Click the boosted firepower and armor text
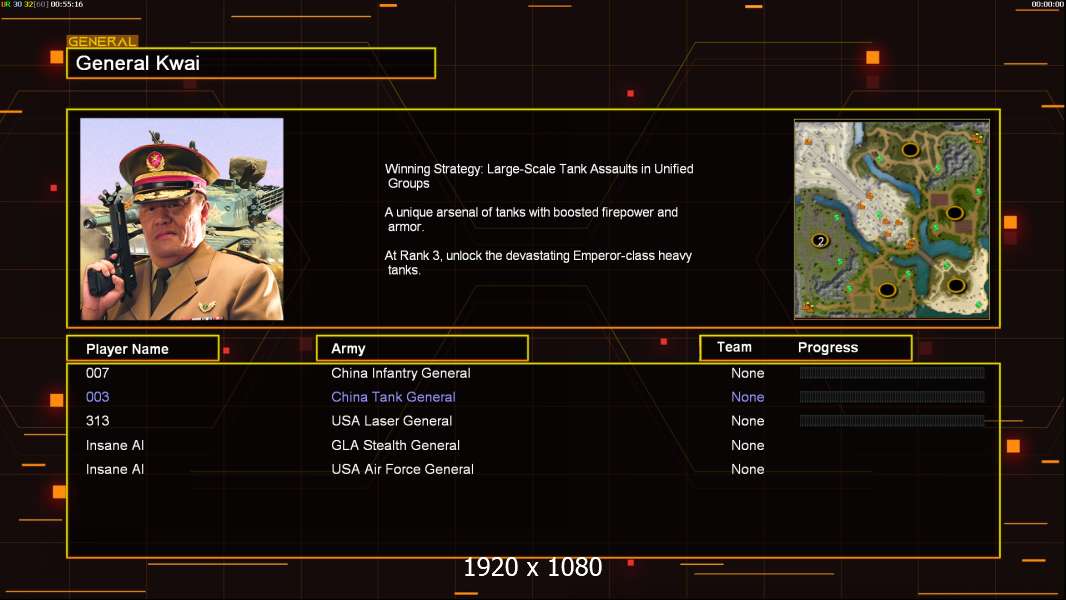Viewport: 1066px width, 600px height. coord(531,219)
